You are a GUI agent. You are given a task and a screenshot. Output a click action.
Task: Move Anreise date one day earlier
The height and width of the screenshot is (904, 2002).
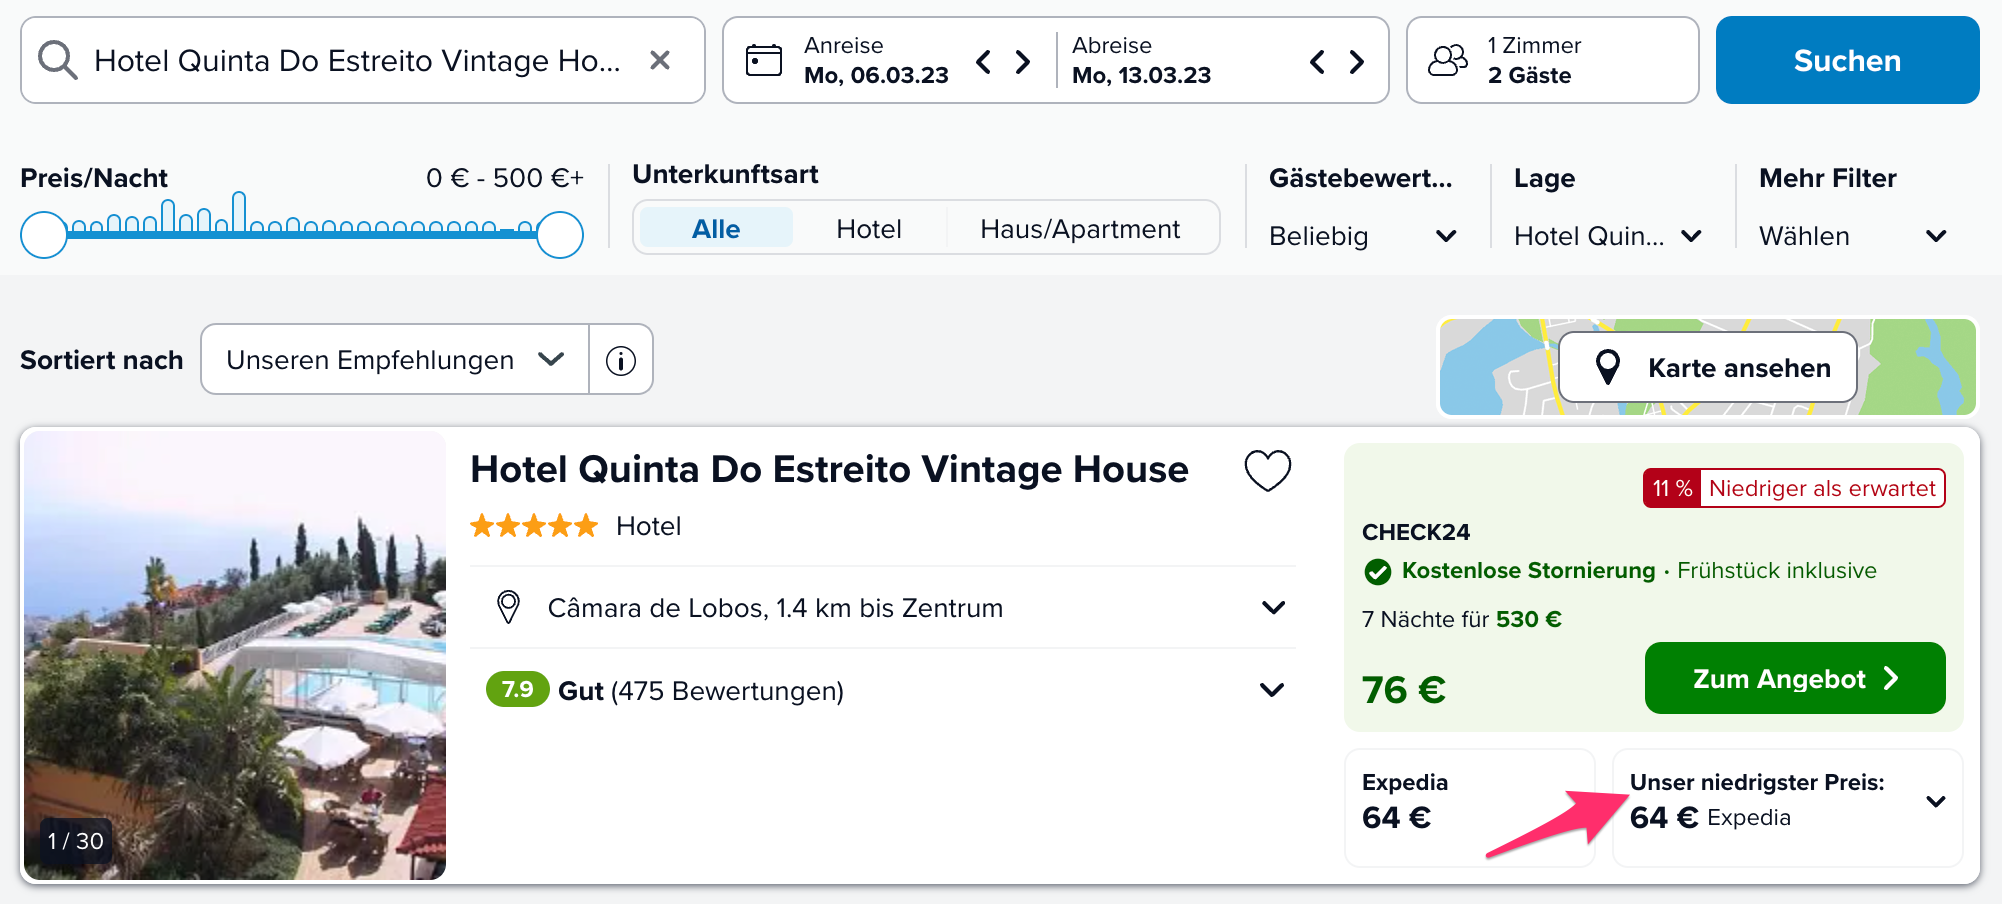[x=984, y=62]
